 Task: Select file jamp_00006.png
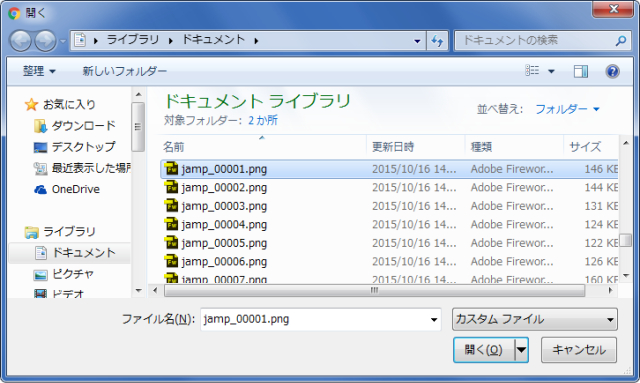[x=389, y=261]
